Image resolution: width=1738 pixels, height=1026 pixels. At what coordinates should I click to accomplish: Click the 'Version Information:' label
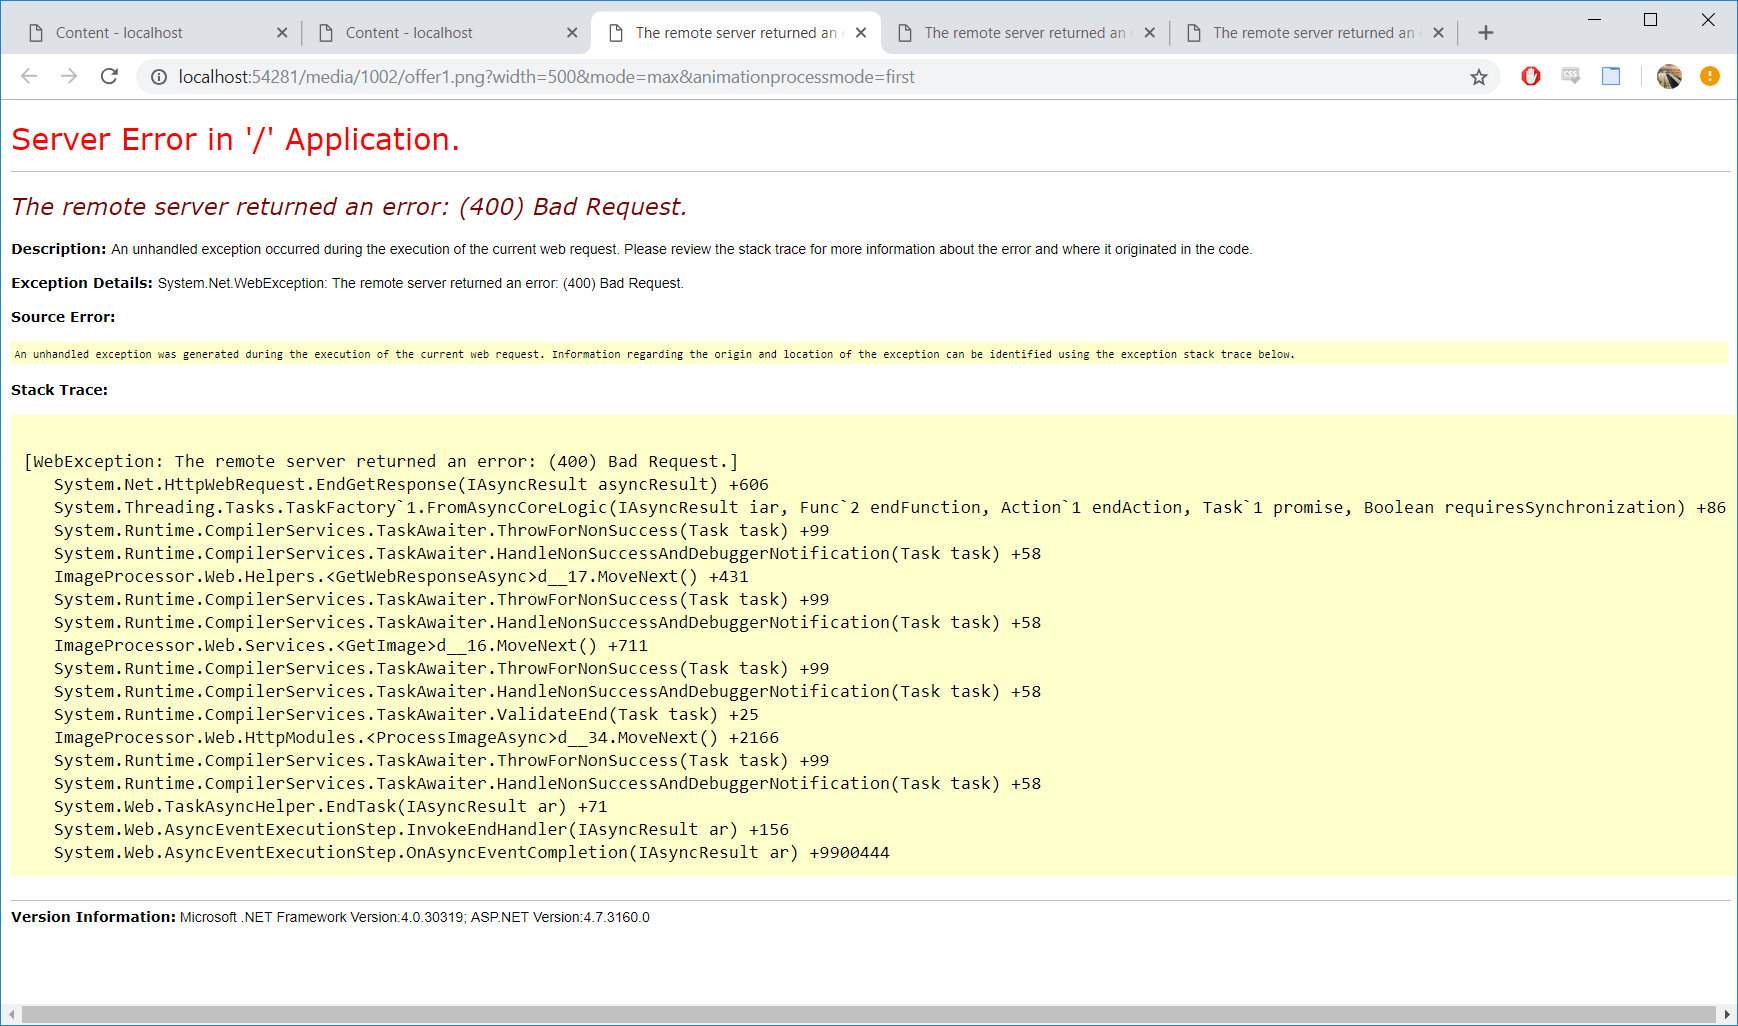click(93, 917)
